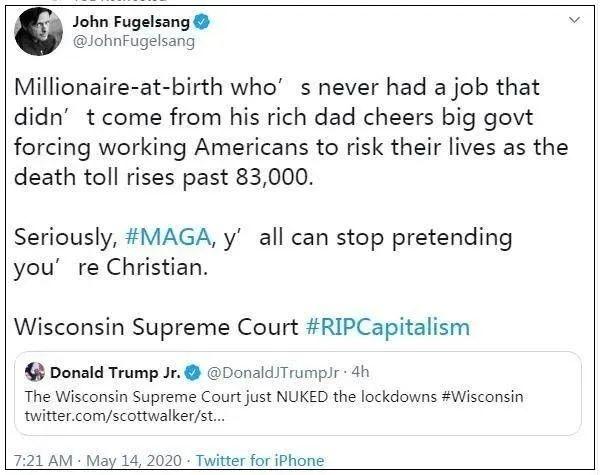Open Donald Trump Jr. name in quoted tweet

coord(115,373)
